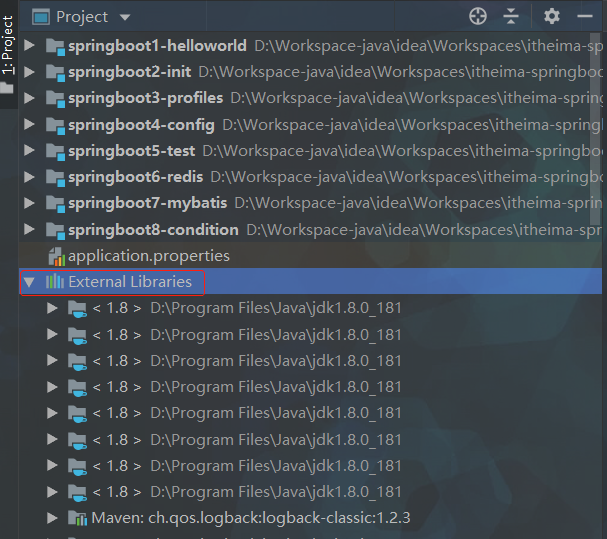Click springboot2-init module folder icon
The width and height of the screenshot is (607, 539).
click(x=55, y=73)
